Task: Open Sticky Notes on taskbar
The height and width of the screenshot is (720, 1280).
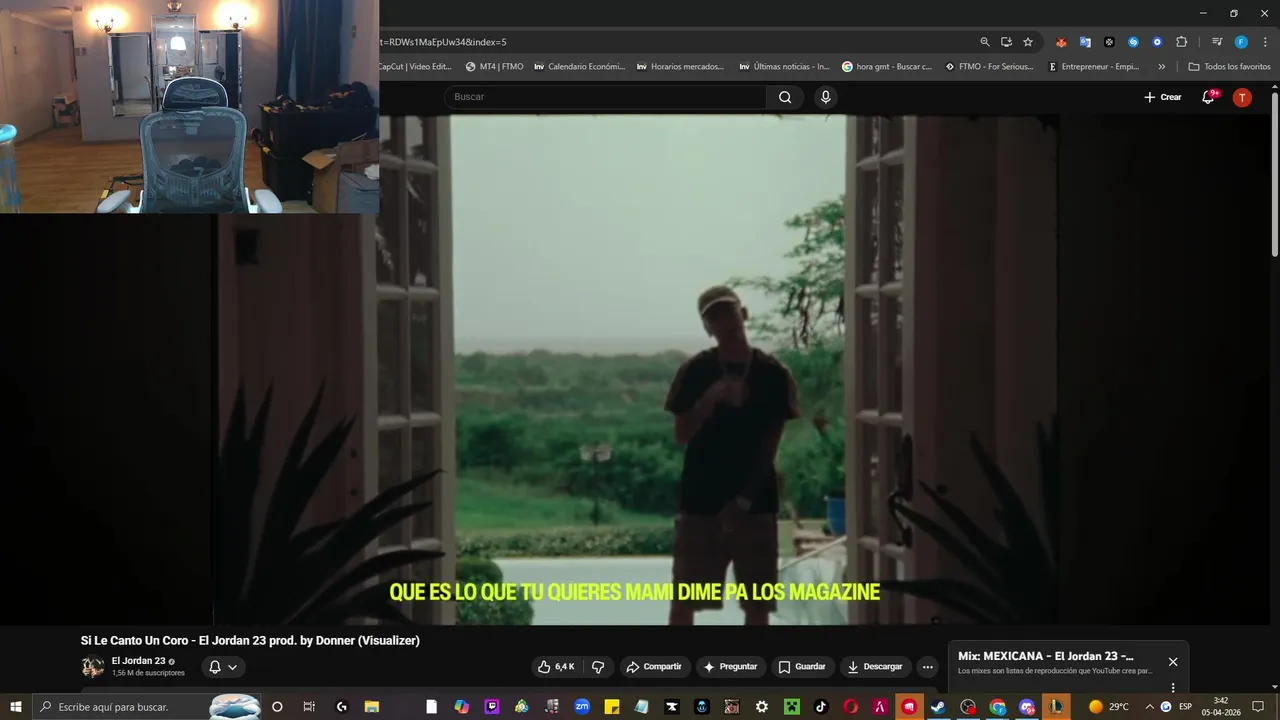Action: click(612, 707)
